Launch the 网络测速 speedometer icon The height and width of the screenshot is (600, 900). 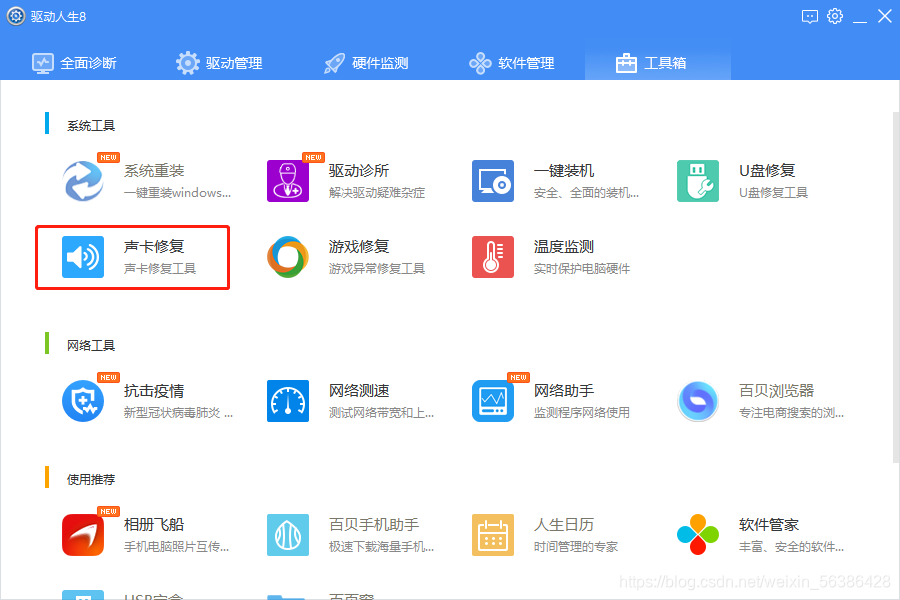point(288,401)
